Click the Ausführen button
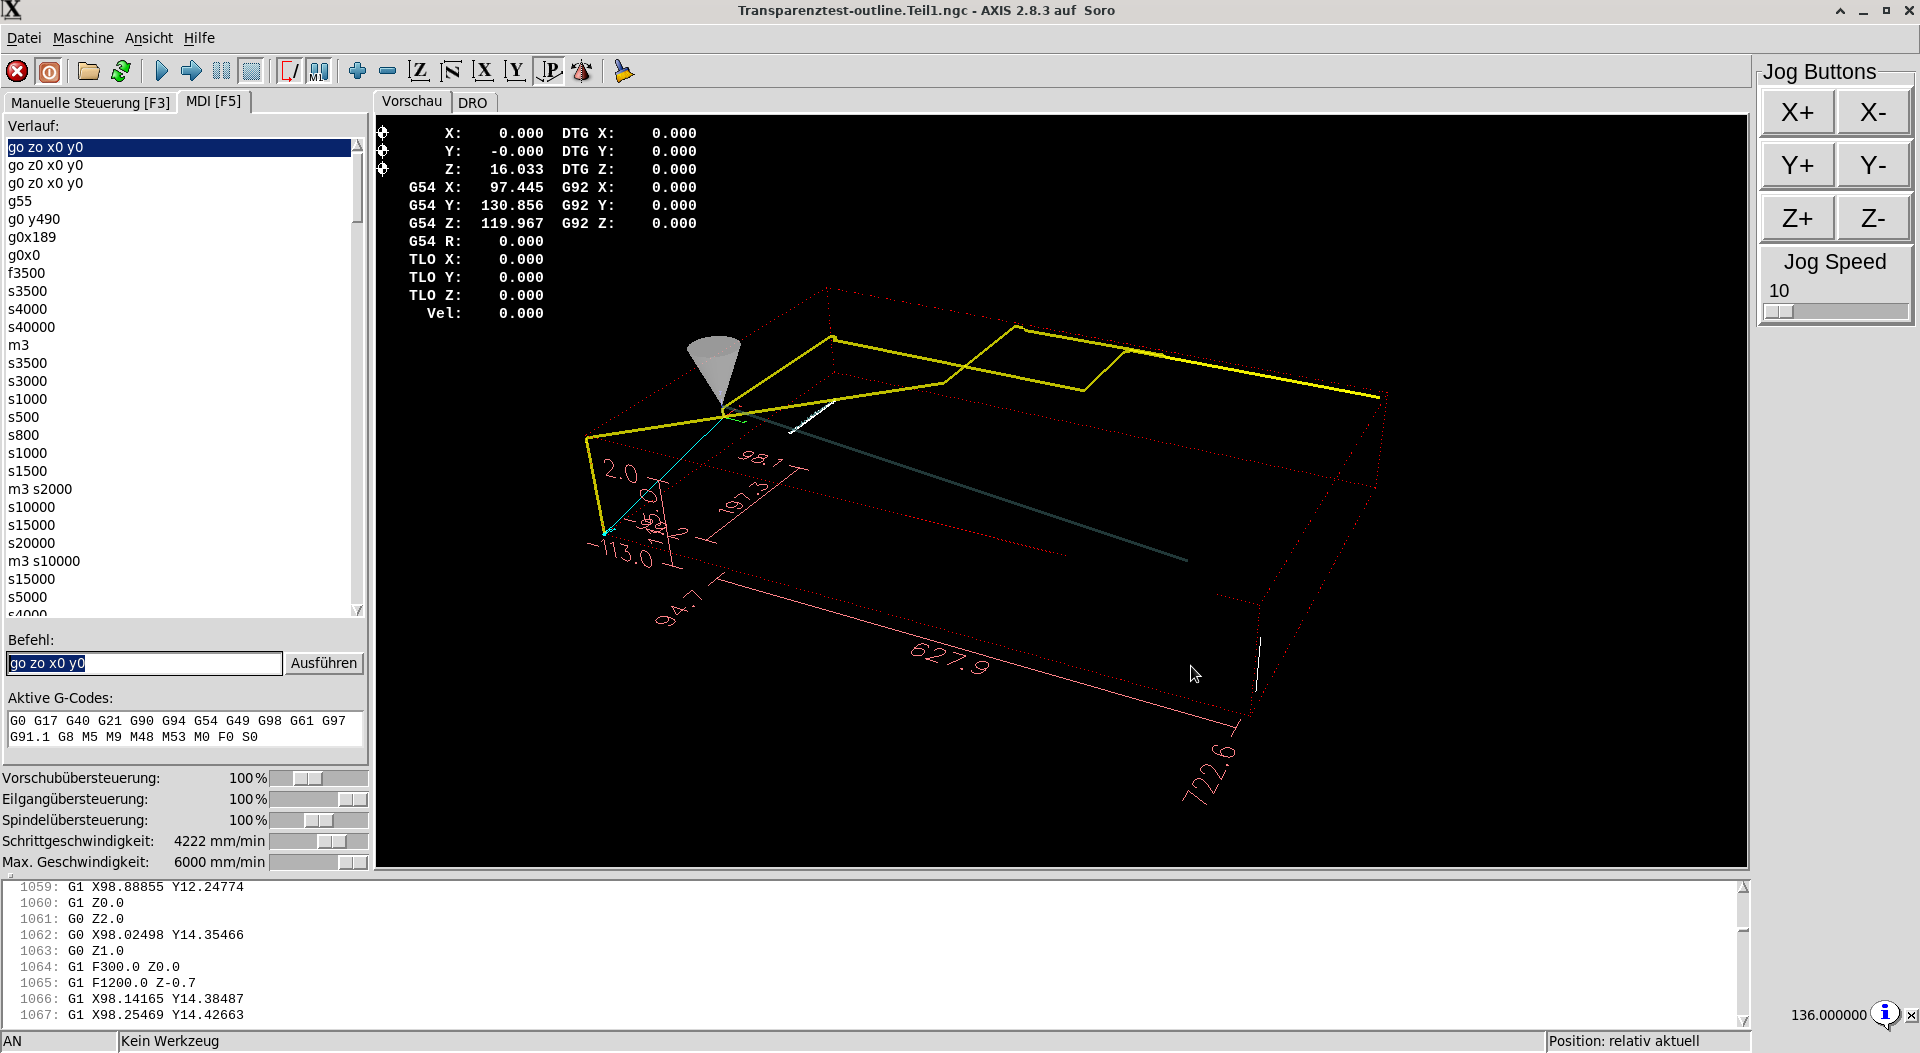The height and width of the screenshot is (1053, 1920). [323, 663]
